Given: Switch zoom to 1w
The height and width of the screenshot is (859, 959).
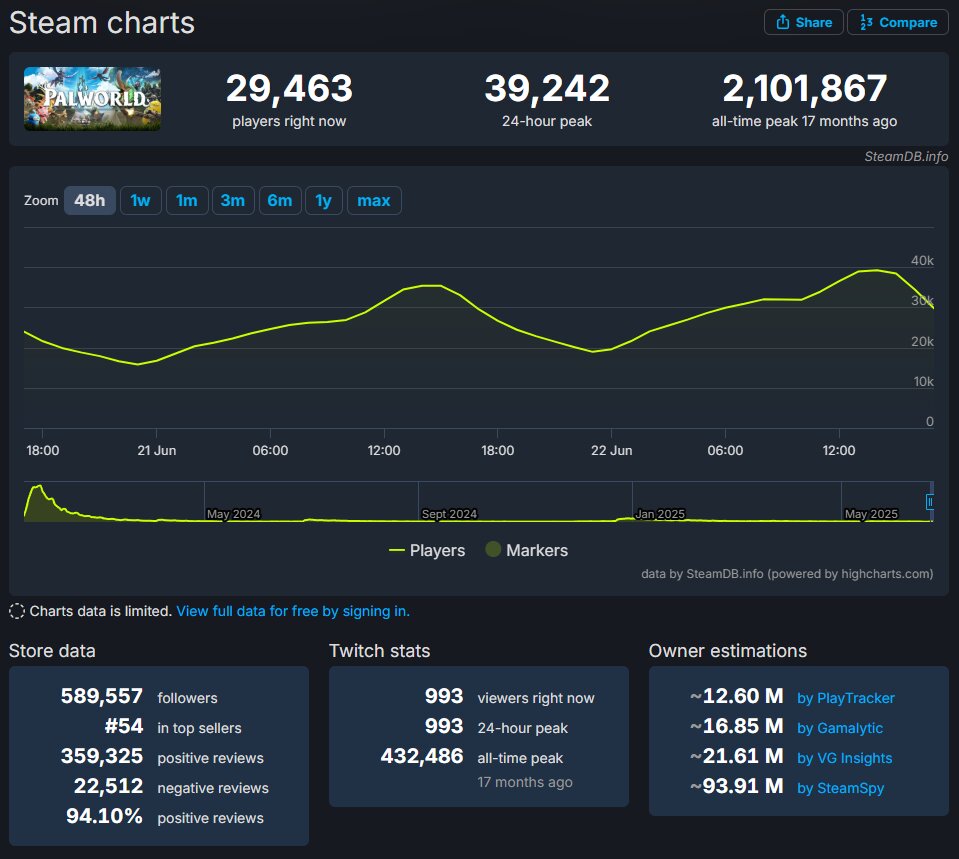Looking at the screenshot, I should click(x=141, y=201).
